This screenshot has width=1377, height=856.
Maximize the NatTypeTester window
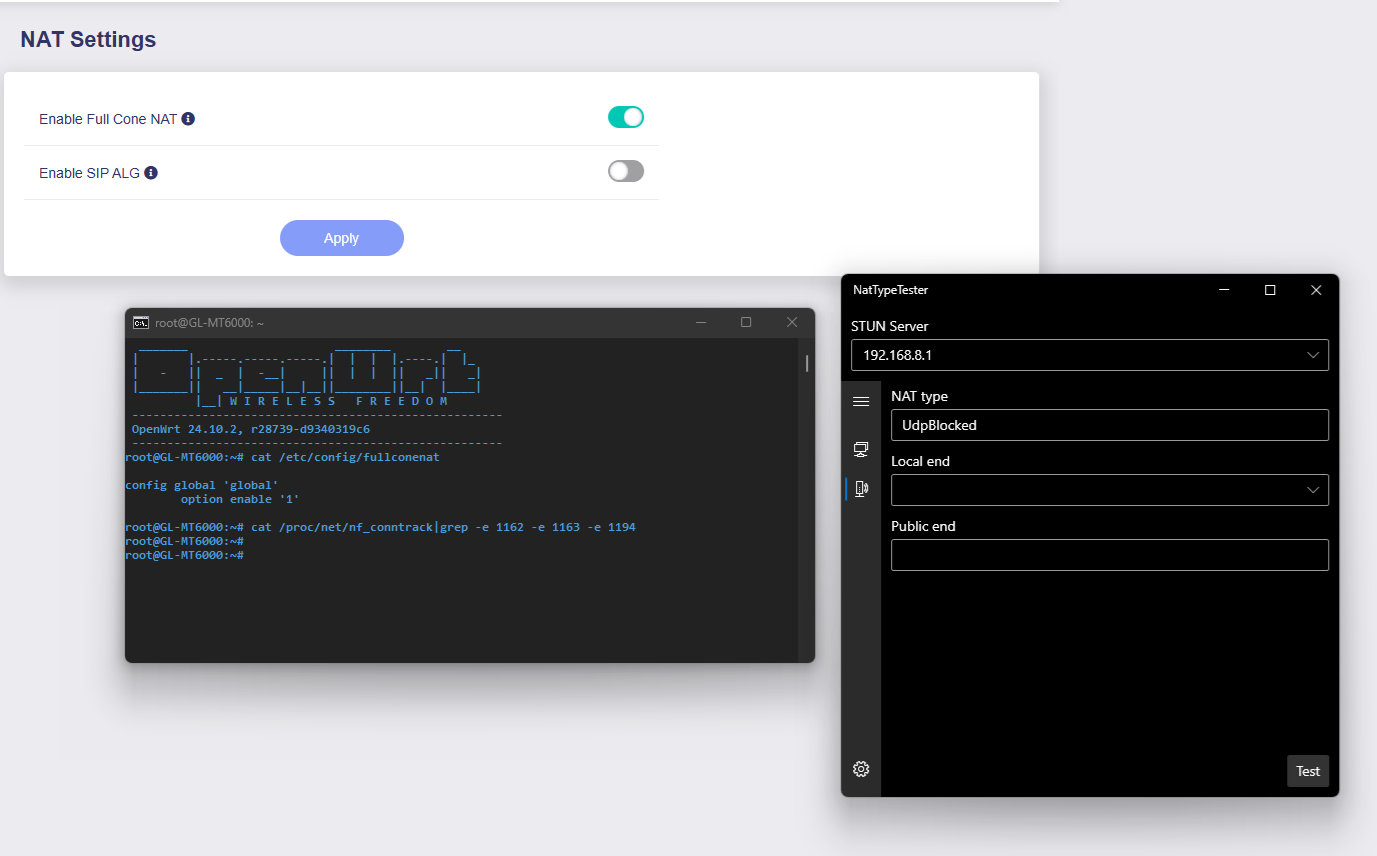click(x=1270, y=290)
